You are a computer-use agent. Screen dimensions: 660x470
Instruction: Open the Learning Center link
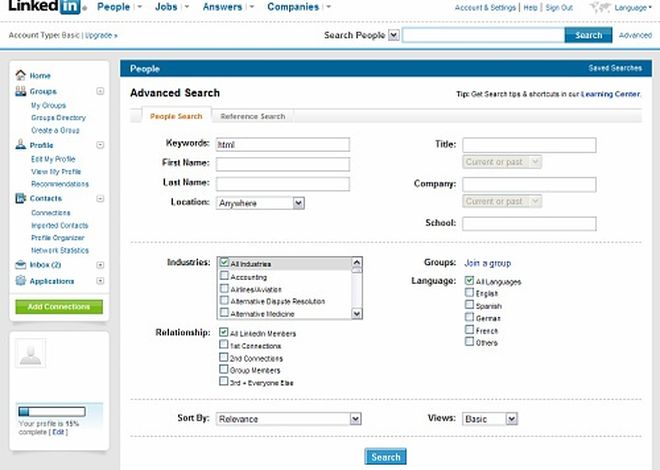point(610,94)
